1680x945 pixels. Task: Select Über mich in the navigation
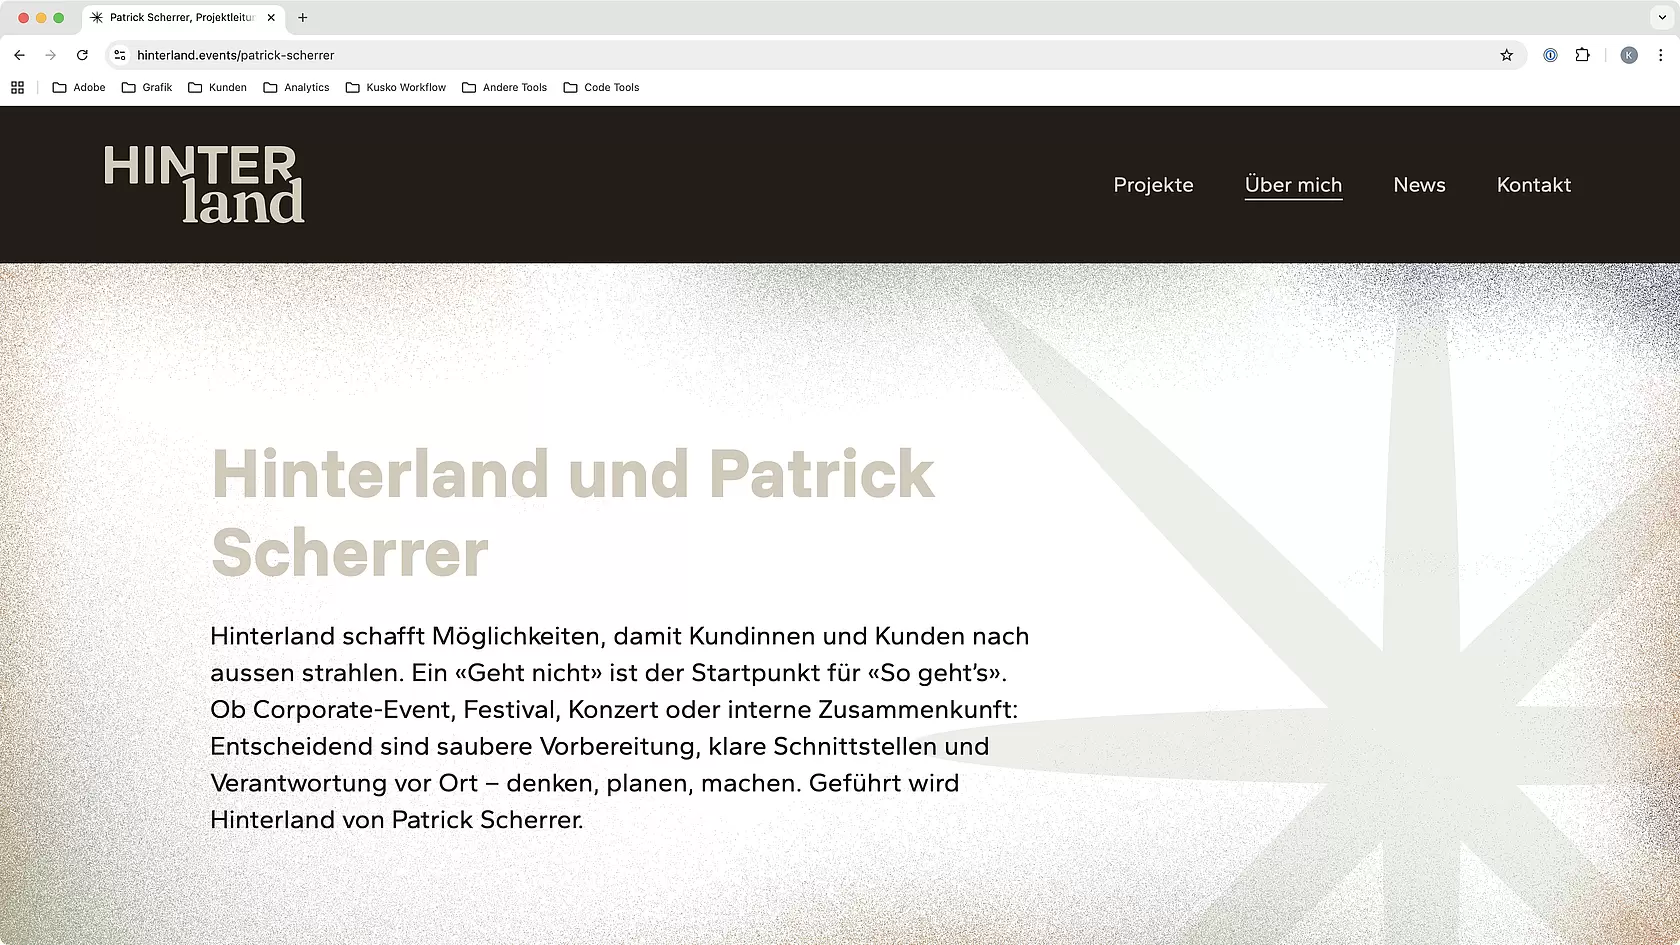click(x=1293, y=185)
